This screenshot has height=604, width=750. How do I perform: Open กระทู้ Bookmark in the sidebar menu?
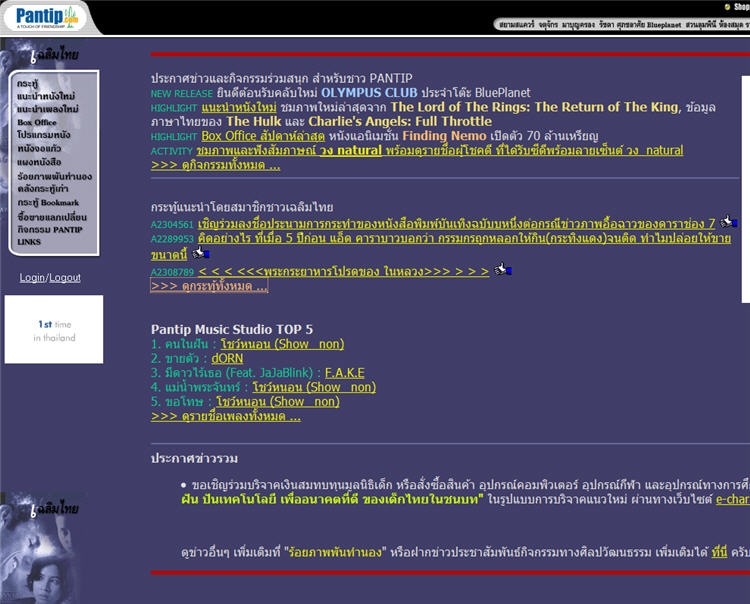point(48,202)
